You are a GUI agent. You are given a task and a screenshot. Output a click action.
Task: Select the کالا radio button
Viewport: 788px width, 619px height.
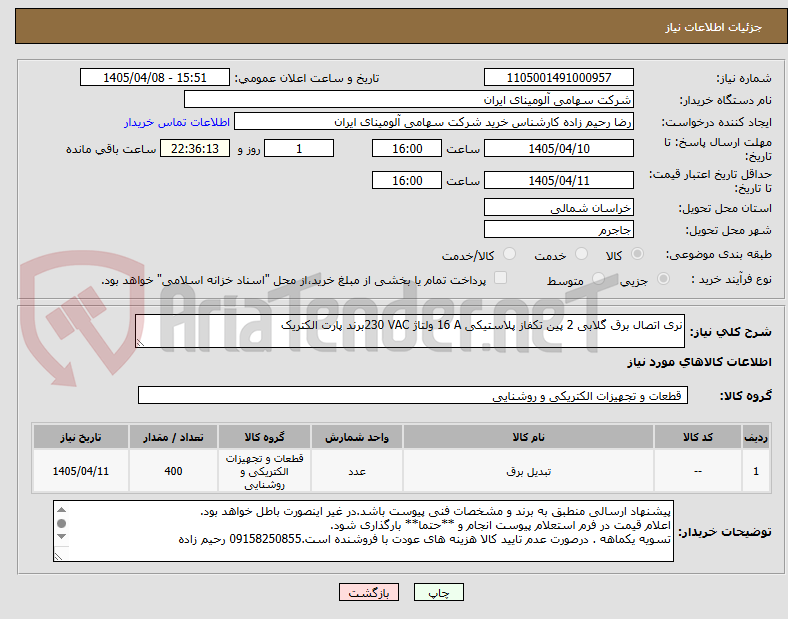coord(637,254)
